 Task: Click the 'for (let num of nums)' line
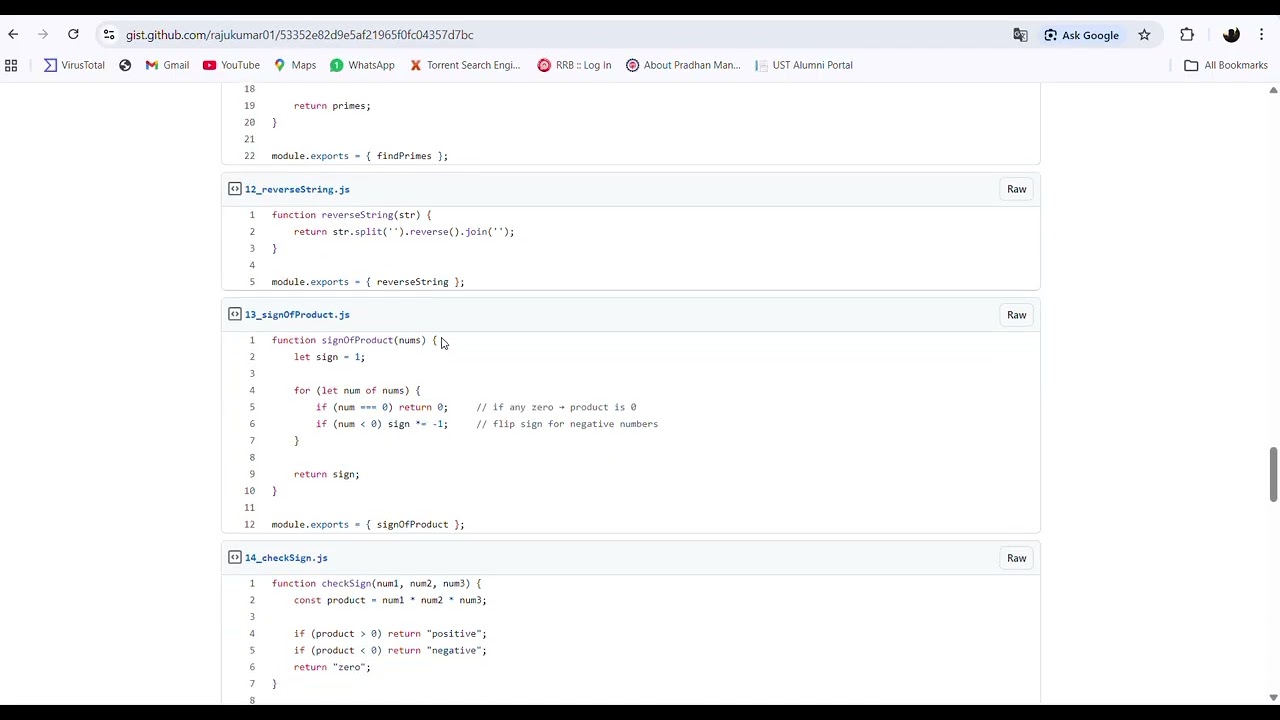pyautogui.click(x=357, y=391)
